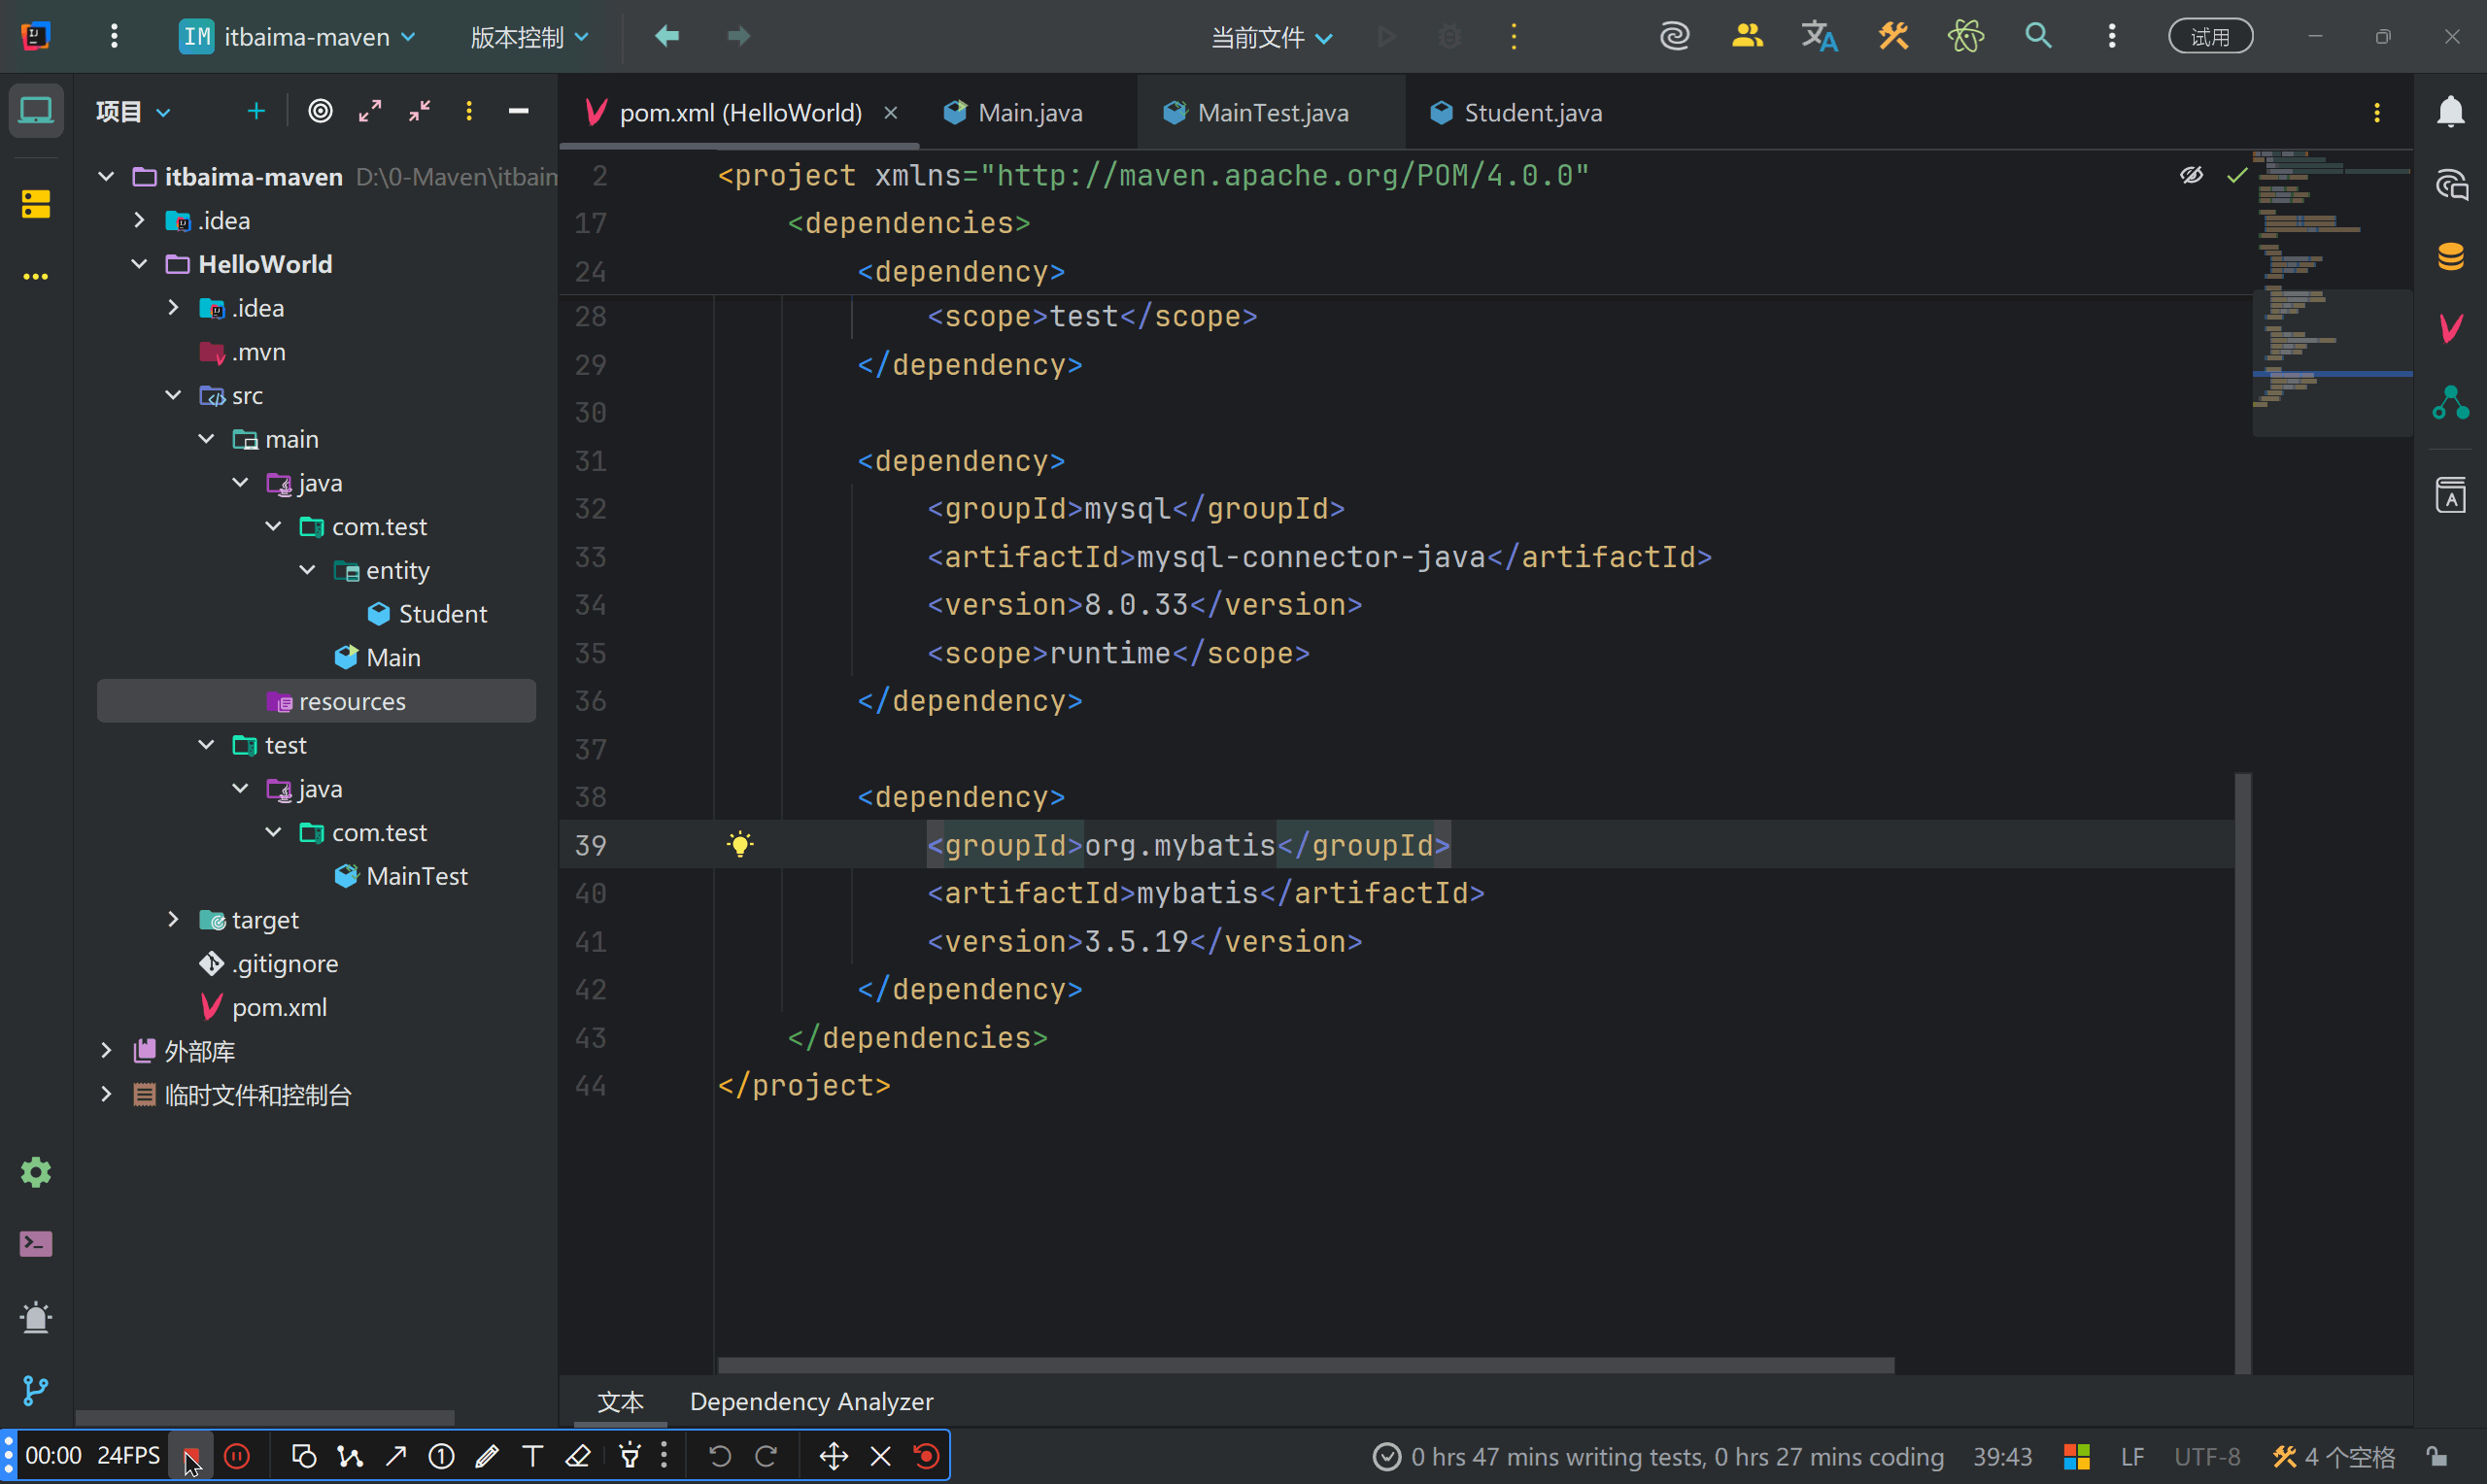Click the editor horizontal scrollbar
This screenshot has height=1484, width=2487.
pyautogui.click(x=1305, y=1365)
